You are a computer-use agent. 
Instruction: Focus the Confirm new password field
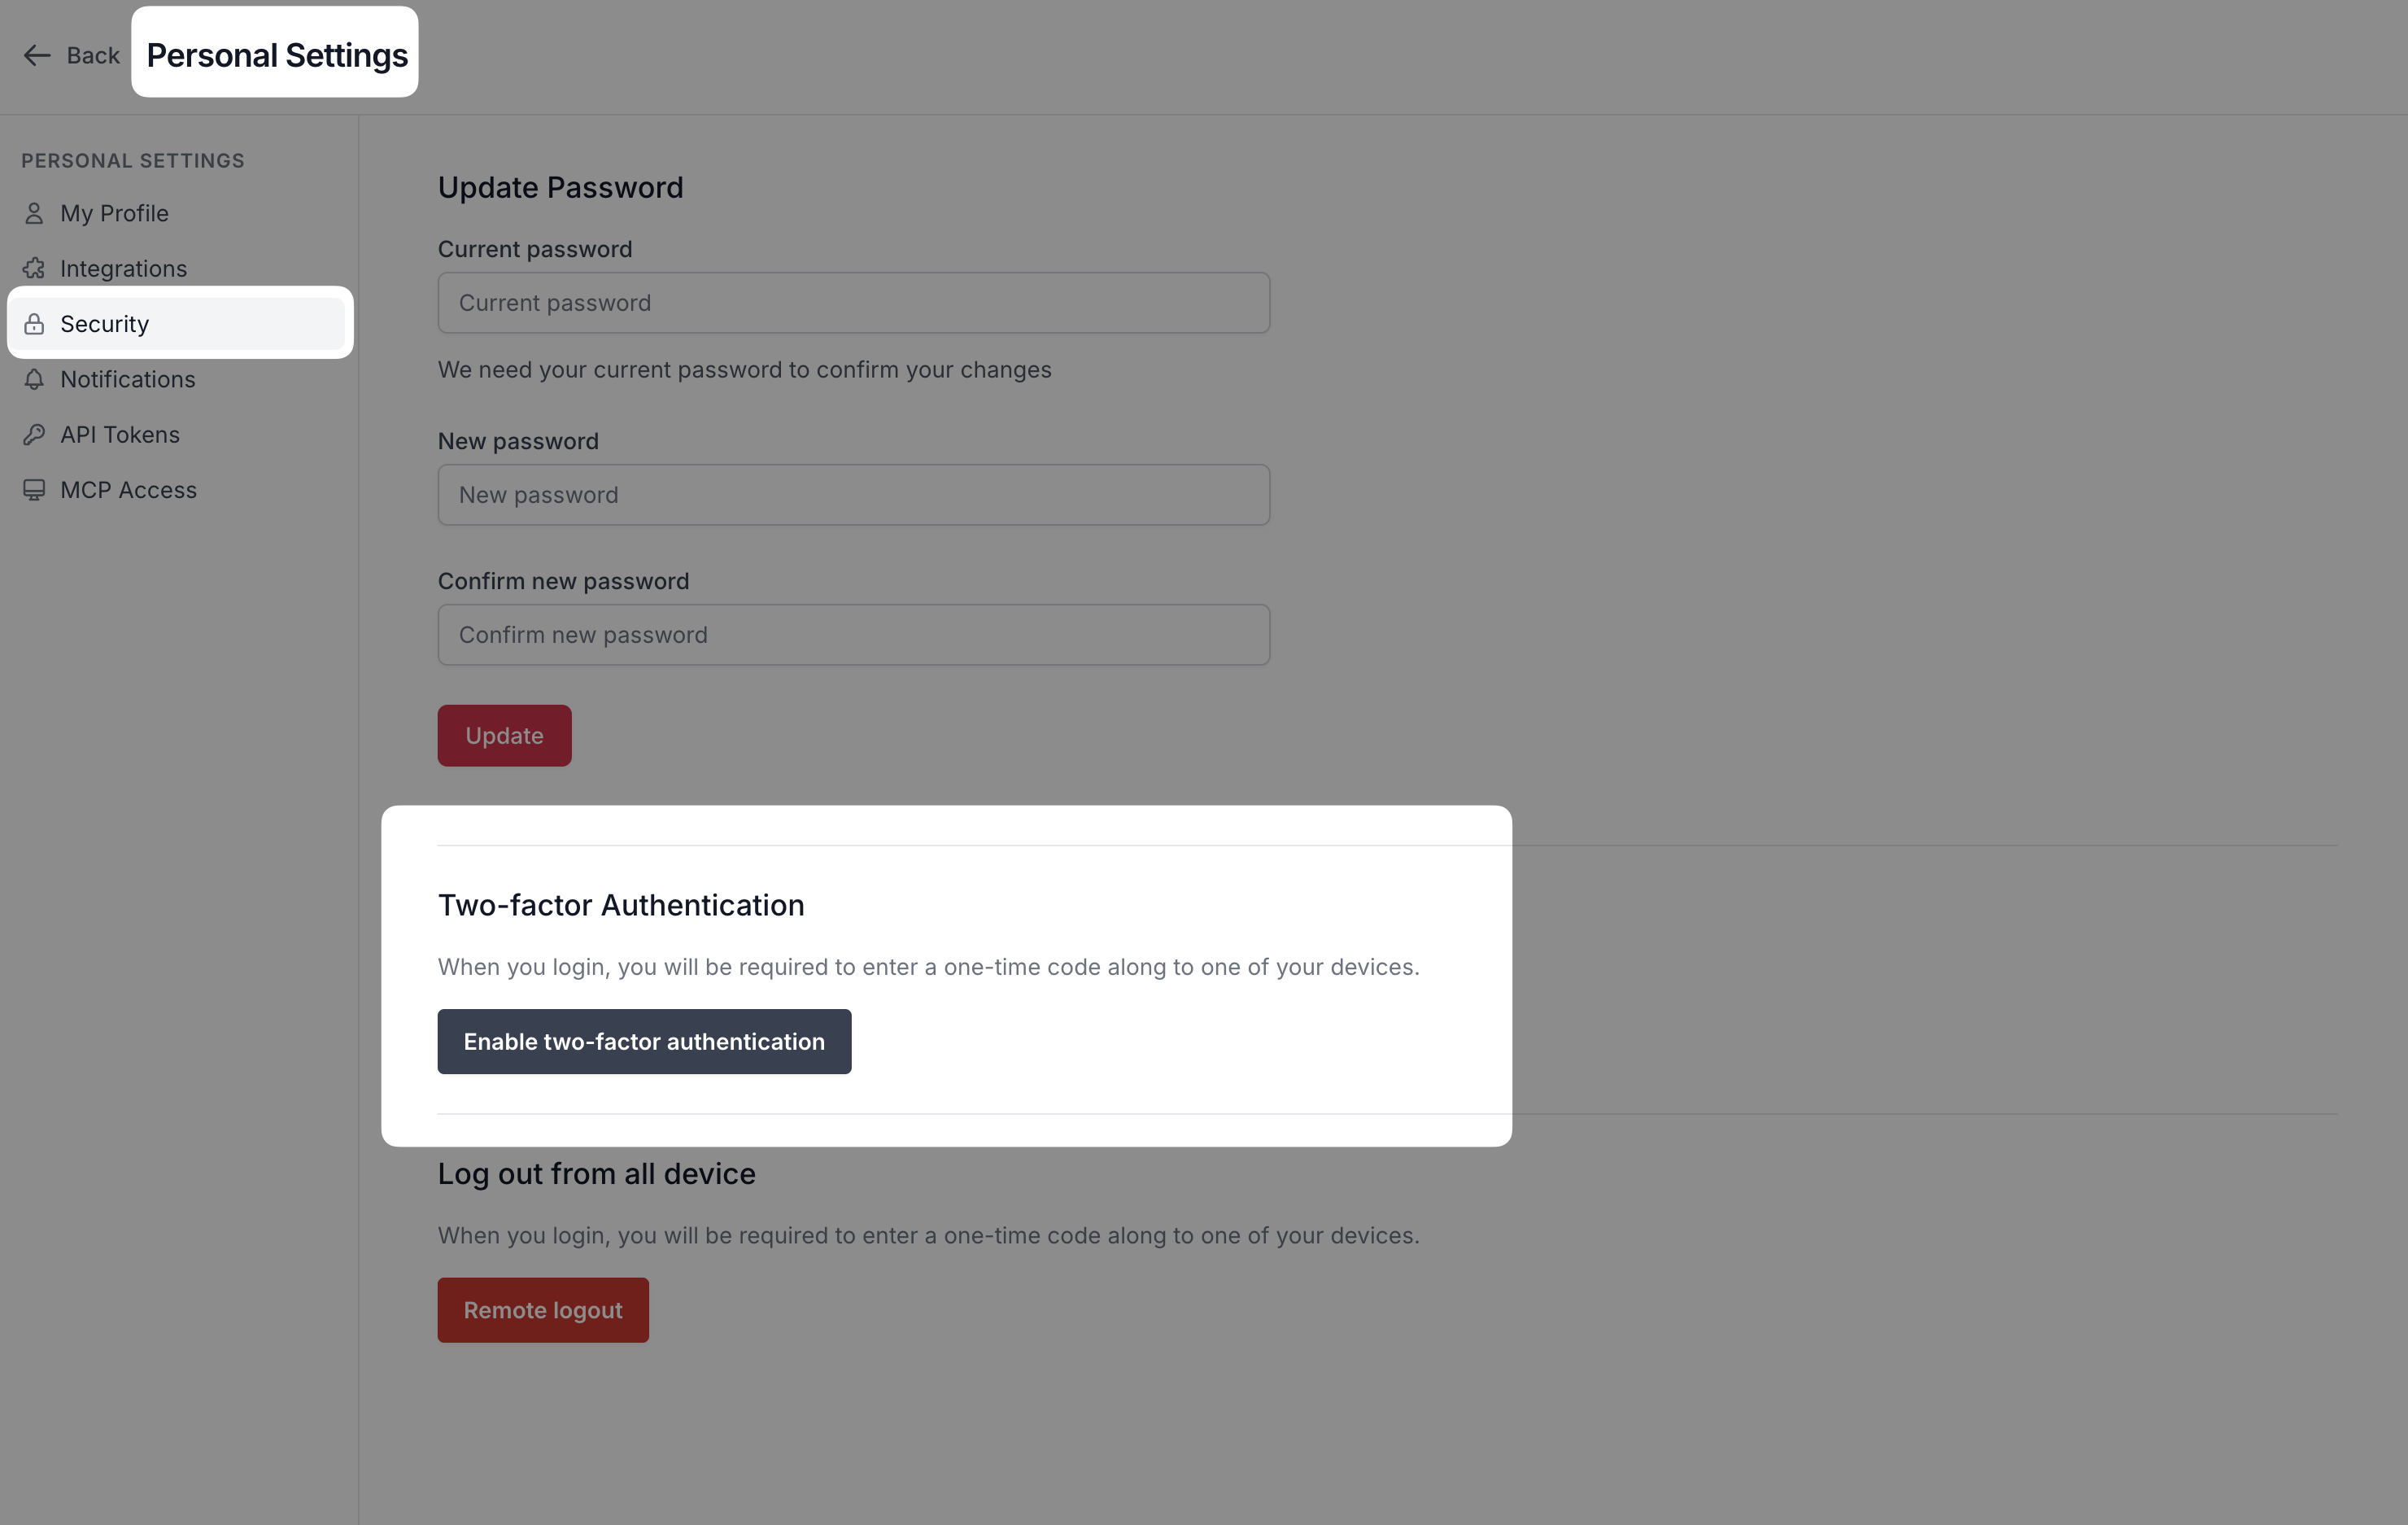point(853,635)
